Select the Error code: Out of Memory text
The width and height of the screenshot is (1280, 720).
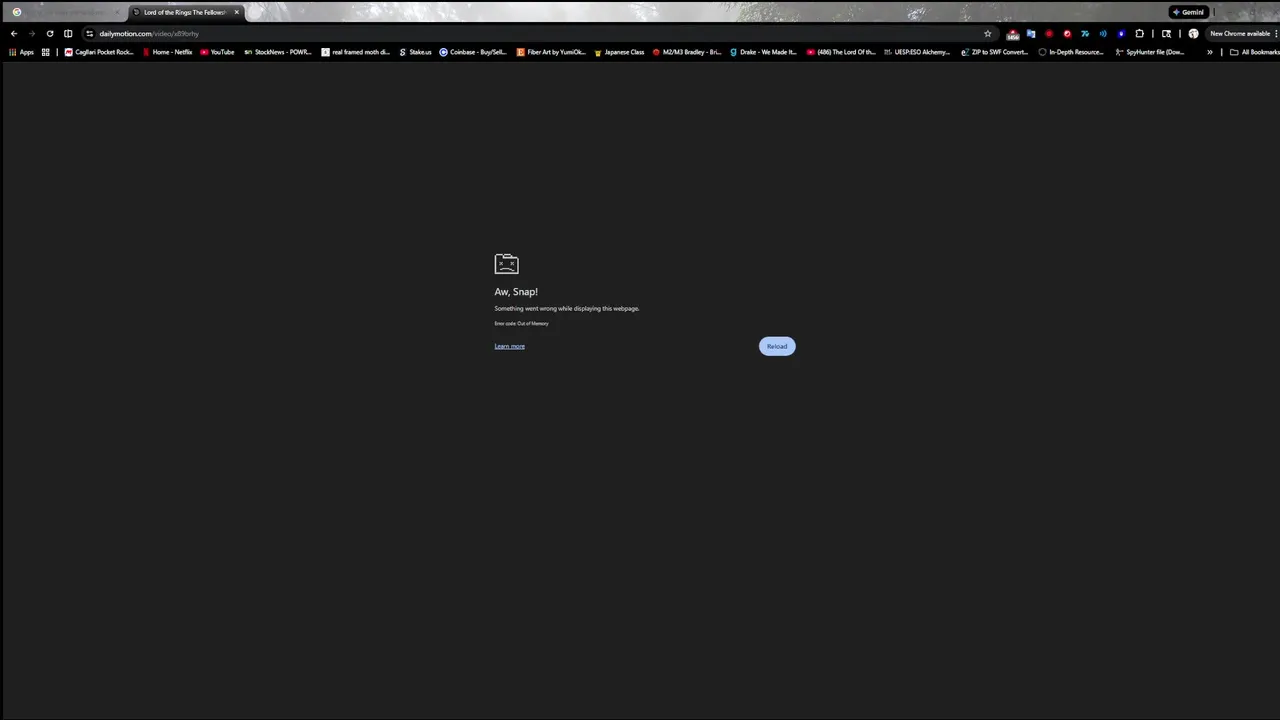coord(521,323)
